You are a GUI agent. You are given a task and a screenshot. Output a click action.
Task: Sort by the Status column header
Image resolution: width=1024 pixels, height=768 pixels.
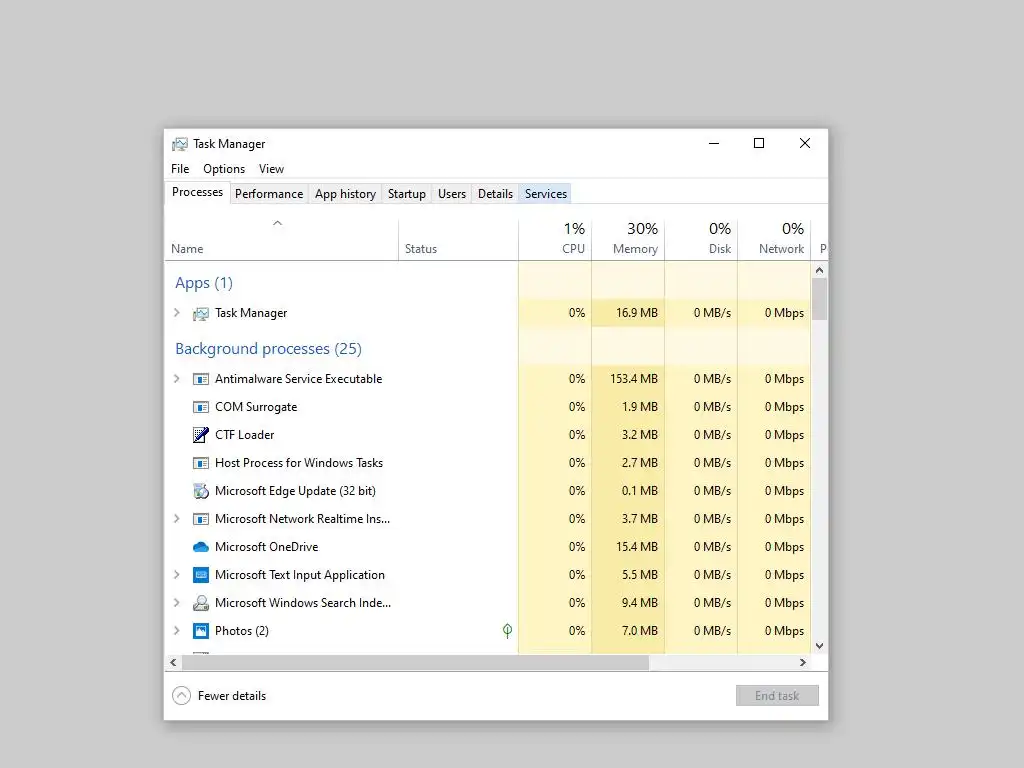coord(458,240)
